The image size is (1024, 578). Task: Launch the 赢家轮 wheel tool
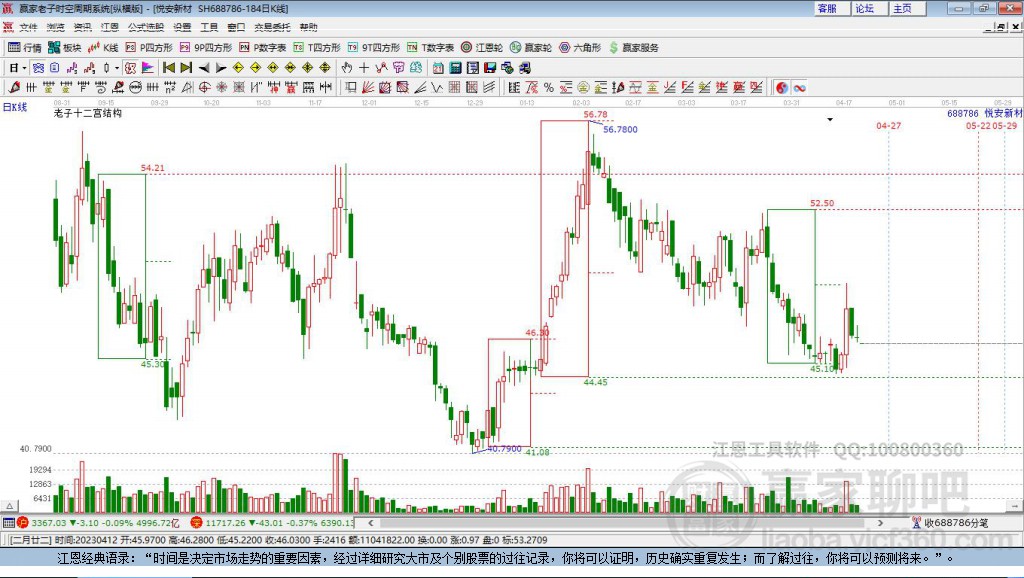click(531, 48)
